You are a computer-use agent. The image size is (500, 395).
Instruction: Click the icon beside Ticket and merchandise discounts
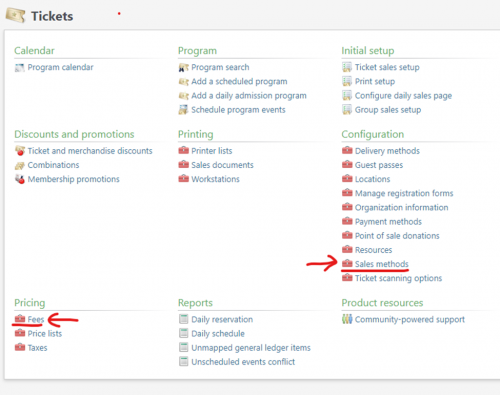20,151
